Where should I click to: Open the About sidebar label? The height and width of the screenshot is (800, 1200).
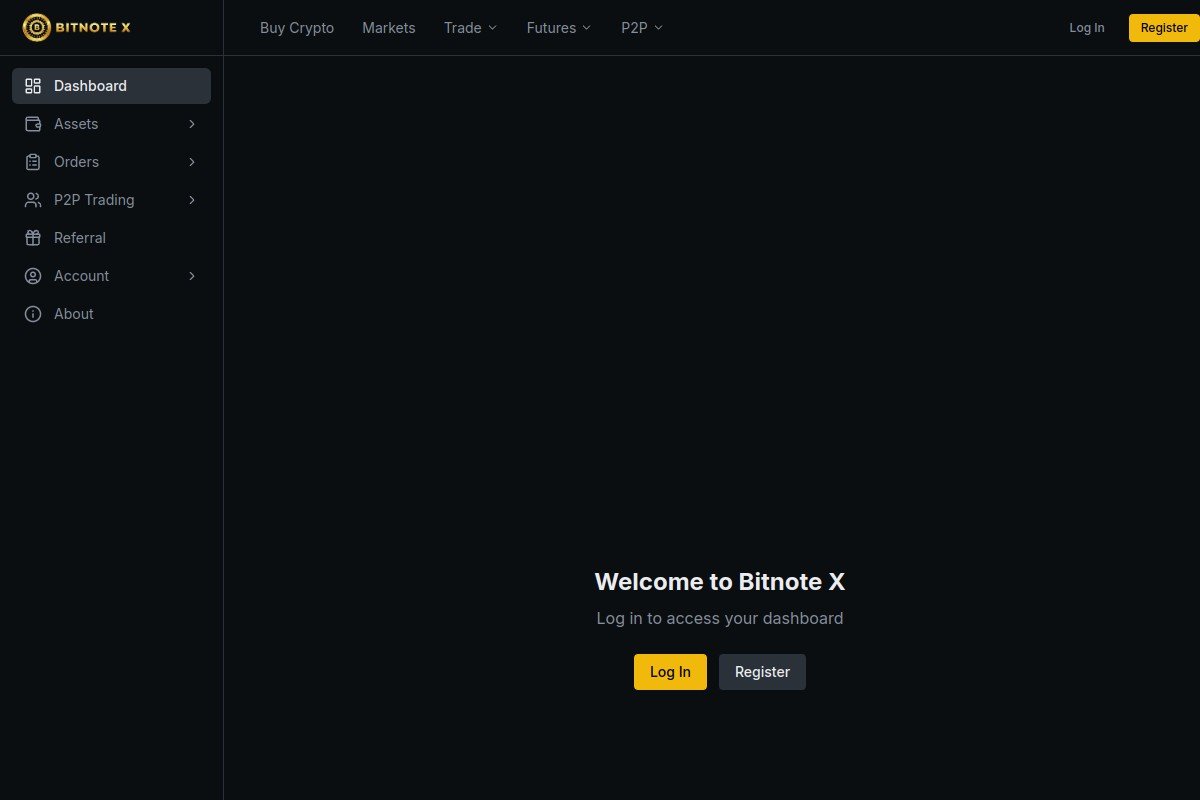(x=74, y=314)
